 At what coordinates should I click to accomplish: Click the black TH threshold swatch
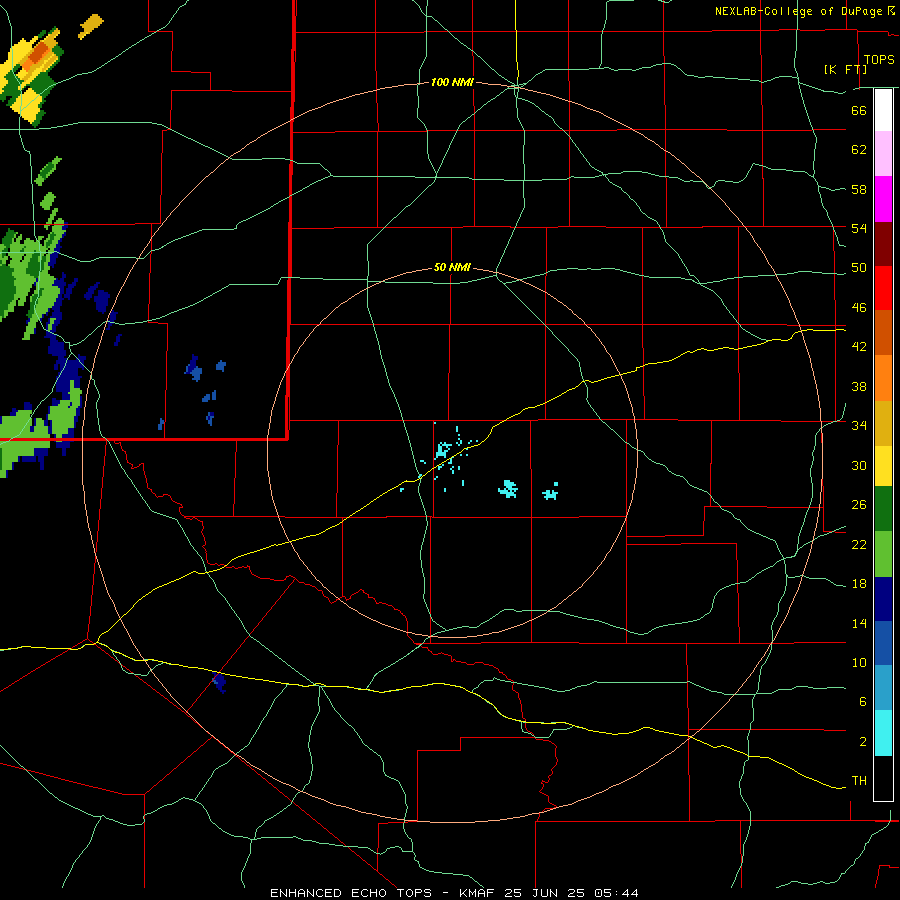coord(883,778)
